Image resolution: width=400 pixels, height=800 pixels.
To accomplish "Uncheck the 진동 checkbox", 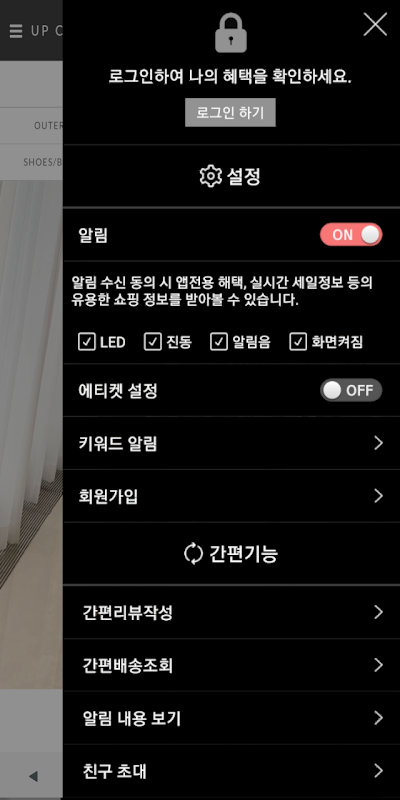I will [153, 342].
